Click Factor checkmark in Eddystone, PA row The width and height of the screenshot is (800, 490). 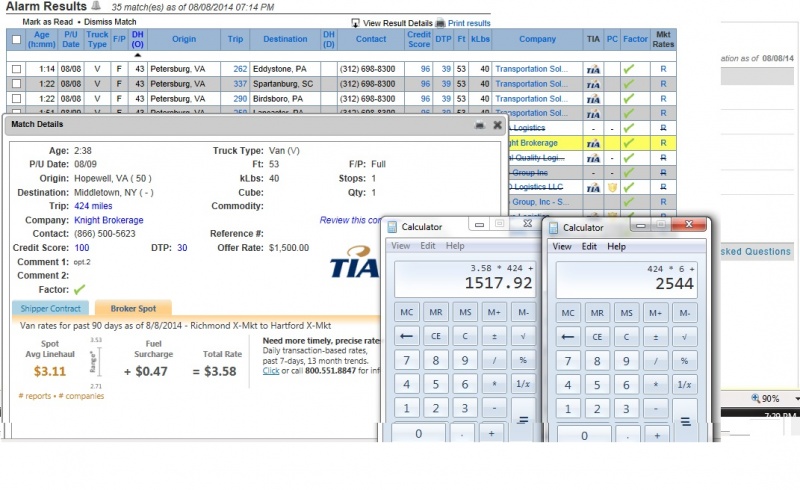click(x=629, y=69)
